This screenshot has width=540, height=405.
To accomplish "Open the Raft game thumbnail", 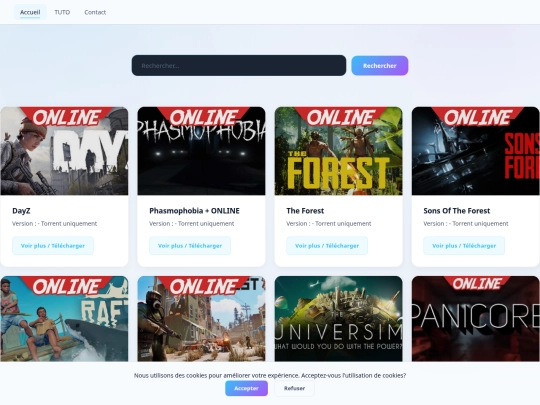I will coord(64,319).
